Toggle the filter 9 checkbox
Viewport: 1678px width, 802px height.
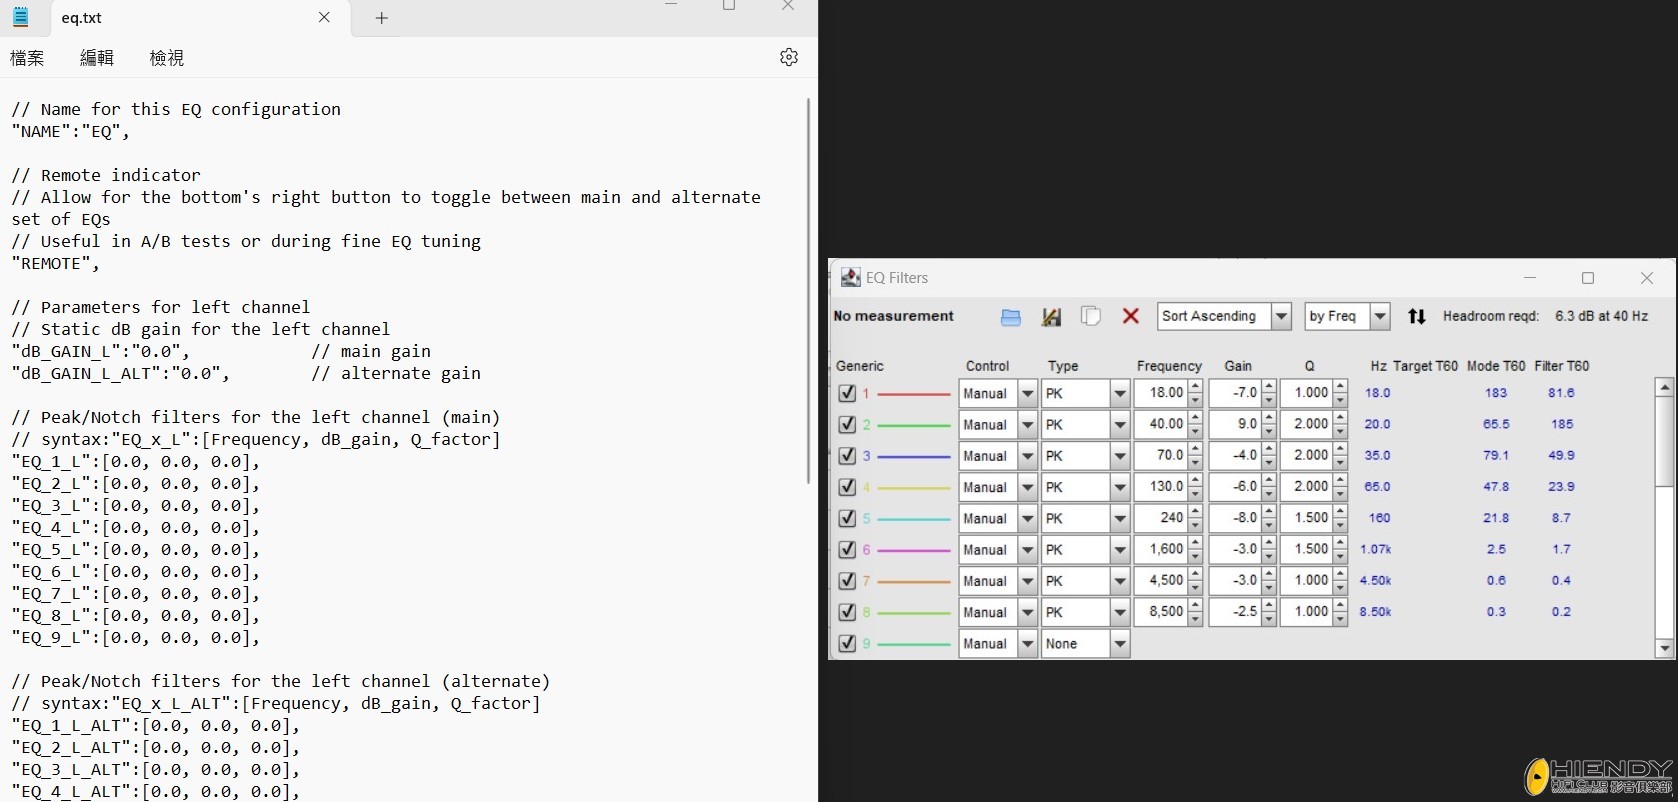[847, 643]
